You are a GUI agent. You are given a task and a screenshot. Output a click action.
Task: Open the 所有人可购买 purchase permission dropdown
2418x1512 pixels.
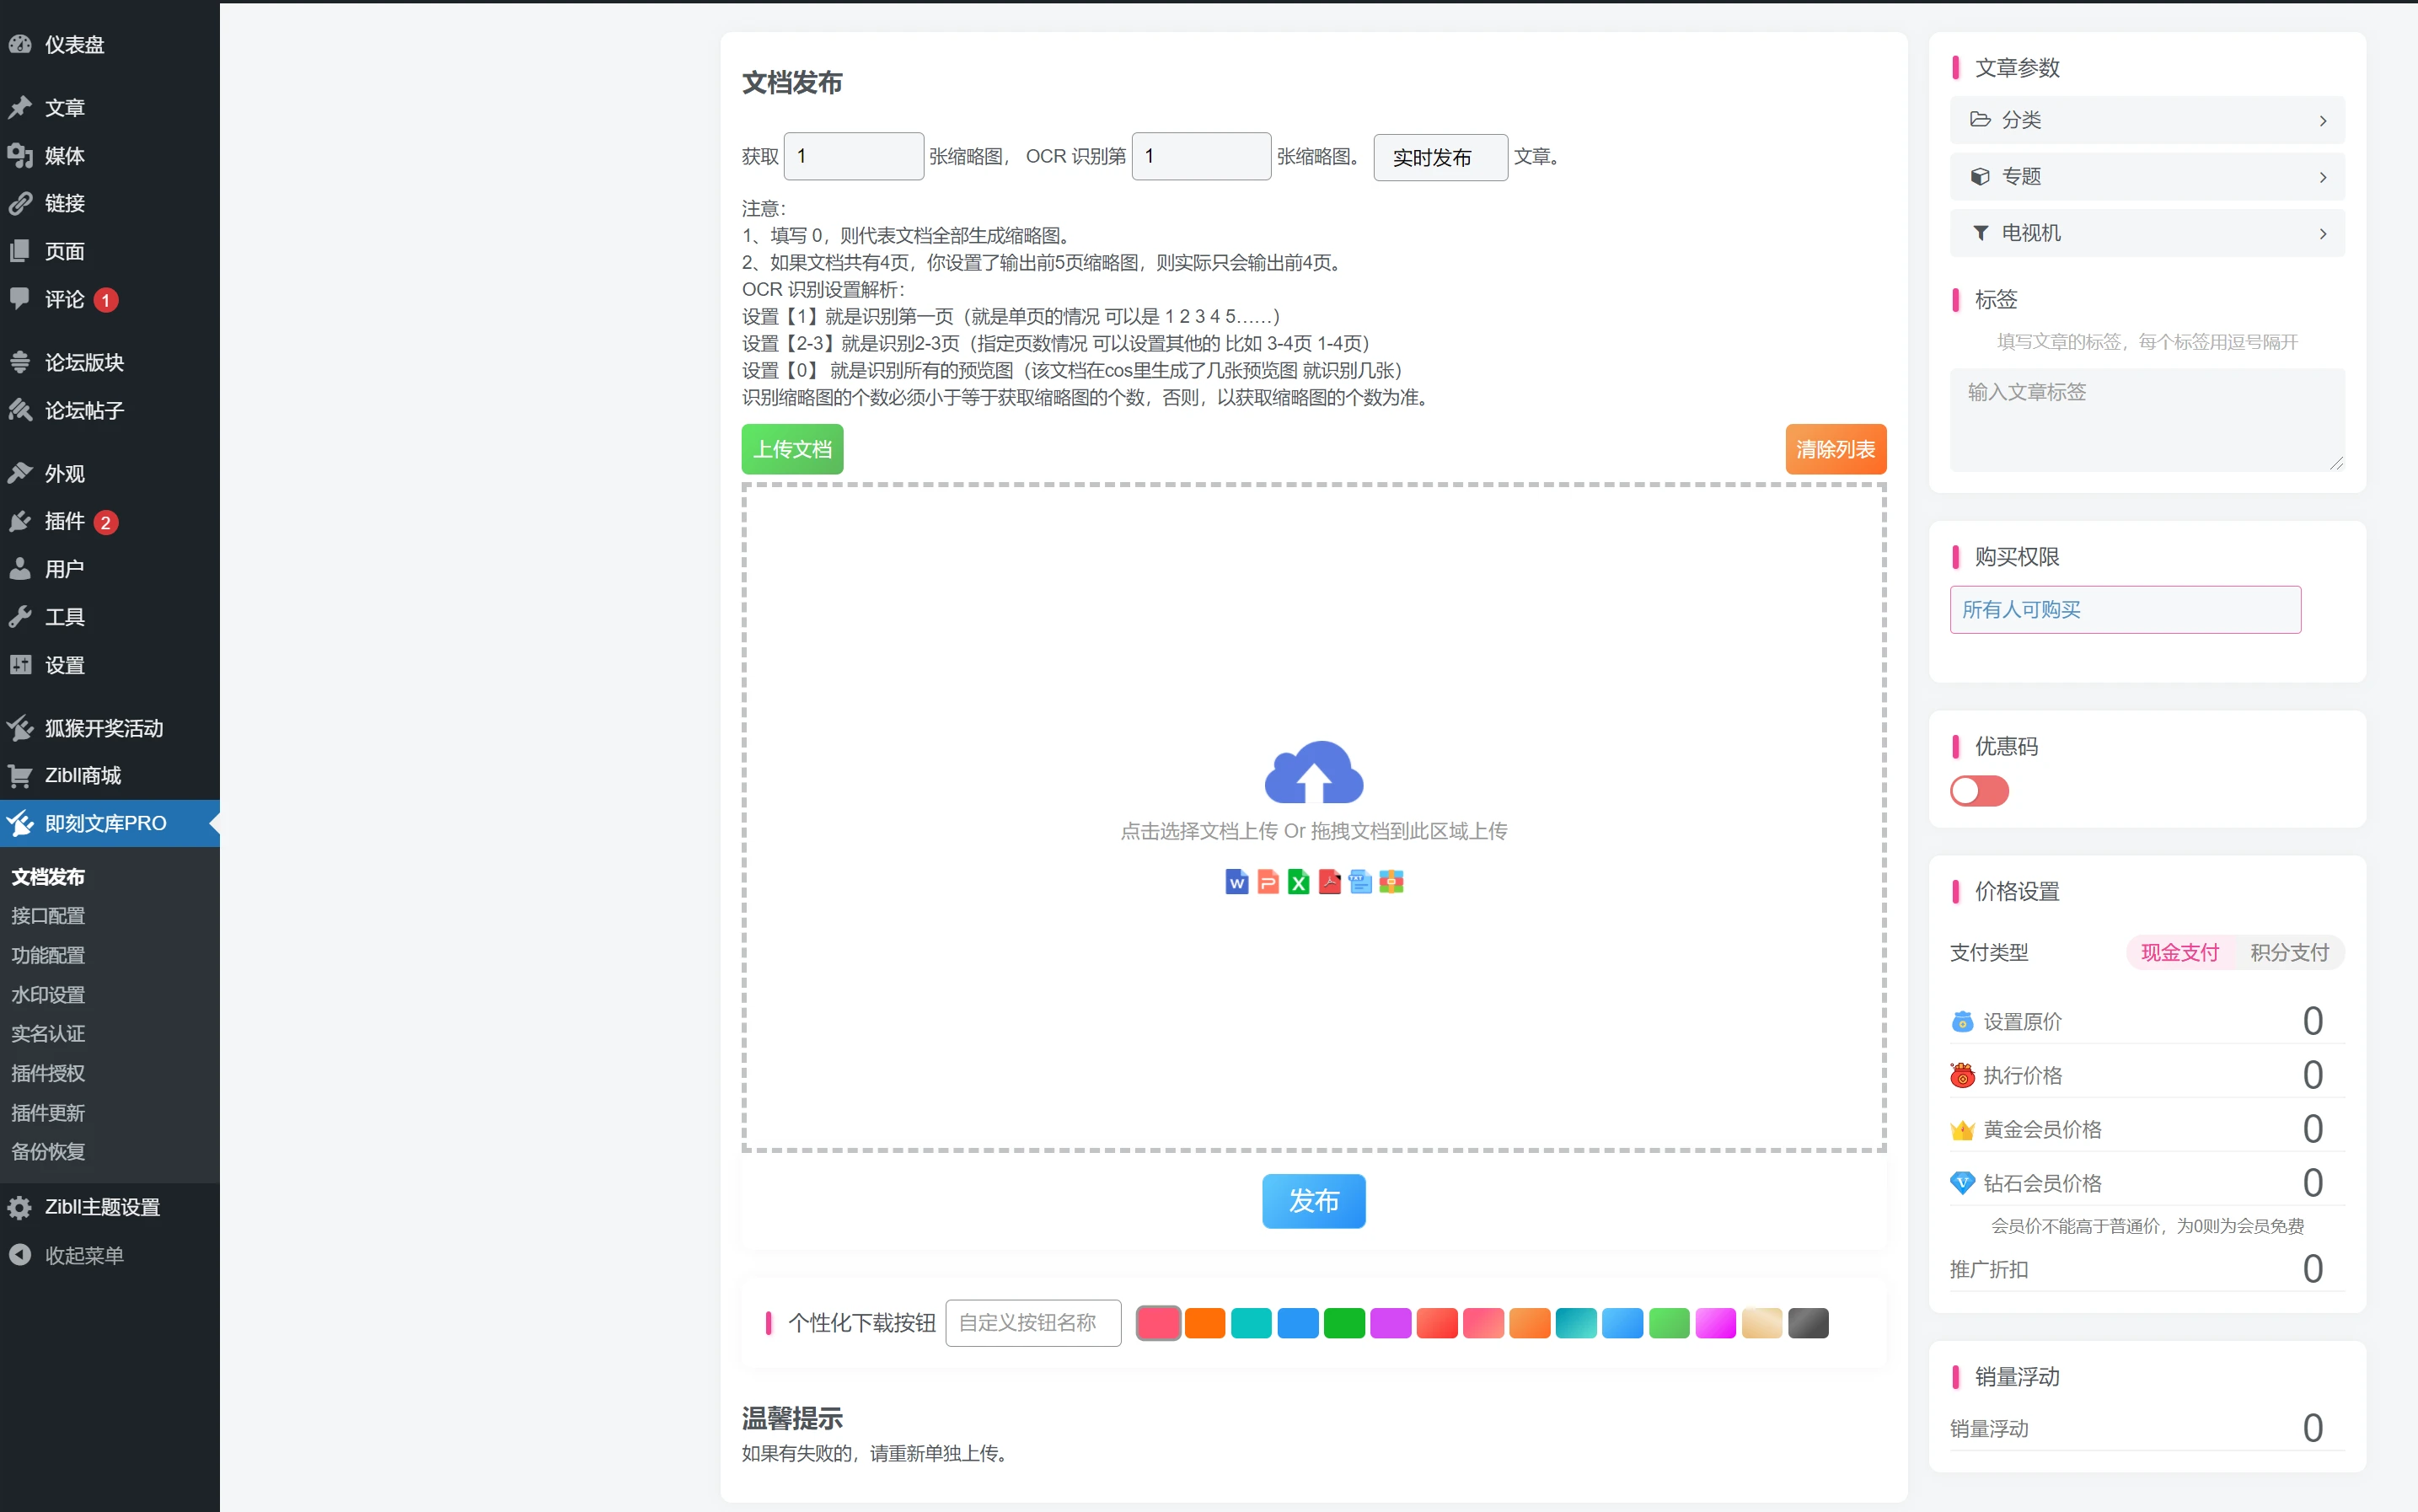point(2125,609)
